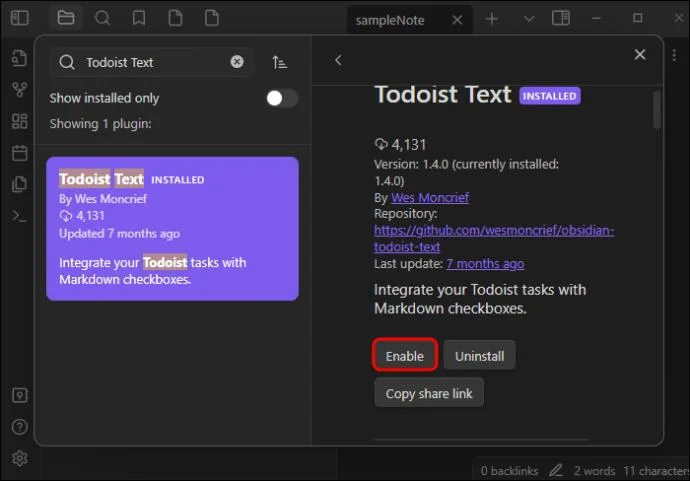Image resolution: width=690 pixels, height=481 pixels.
Task: Go back with the left arrow
Action: coord(338,60)
